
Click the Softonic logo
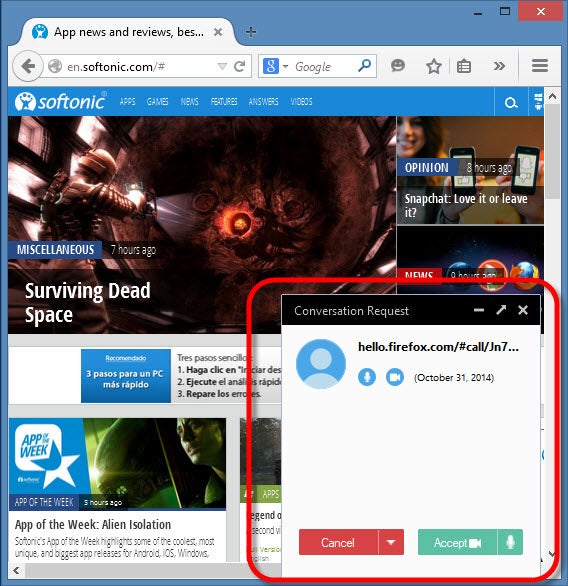pos(61,101)
